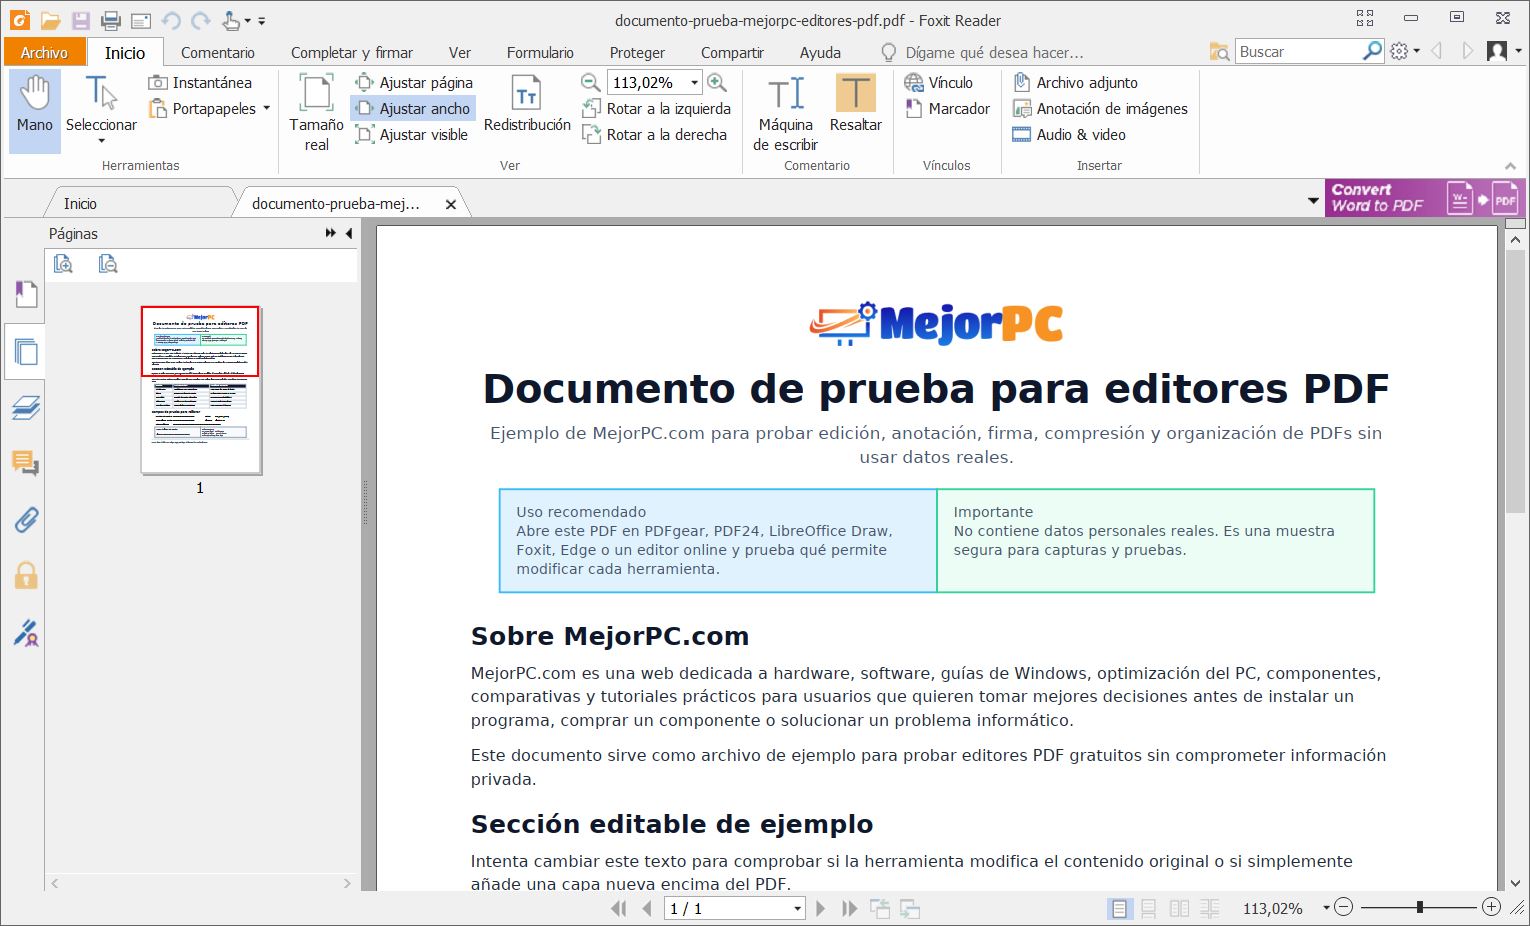This screenshot has height=926, width=1530.
Task: Enable single page view in status bar
Action: [1120, 908]
